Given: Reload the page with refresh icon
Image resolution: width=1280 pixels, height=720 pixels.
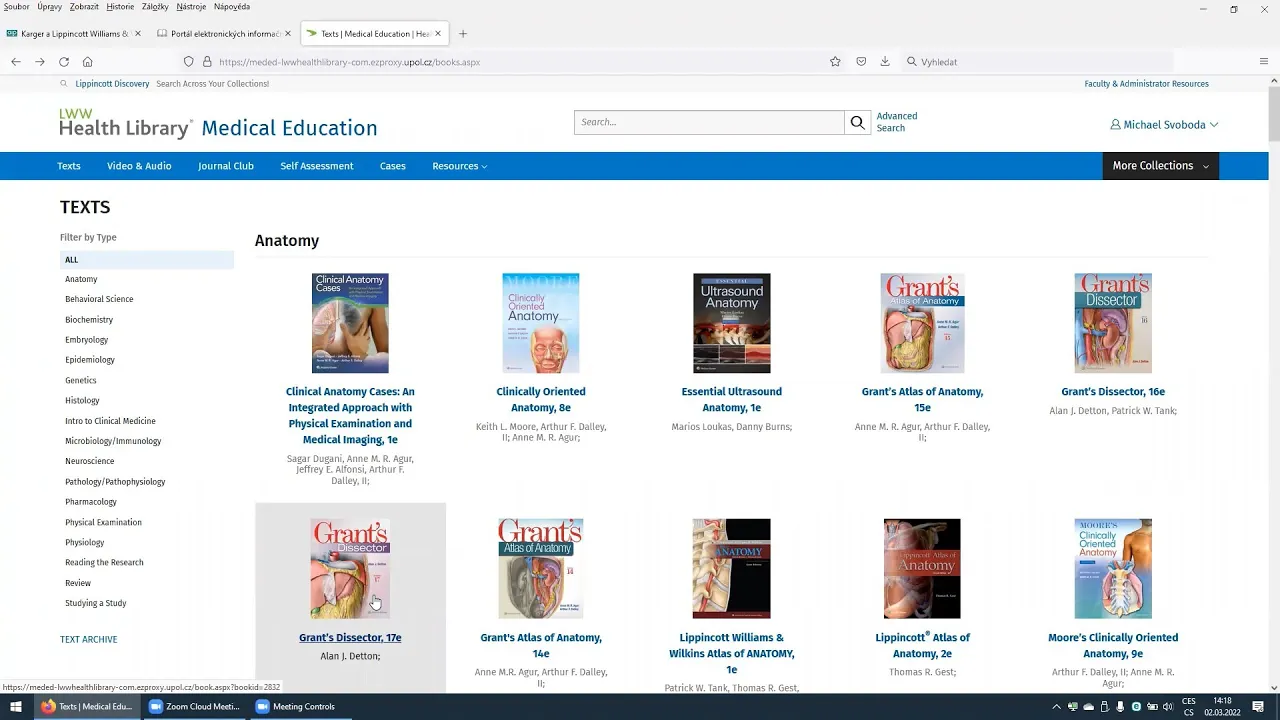Looking at the screenshot, I should point(64,61).
